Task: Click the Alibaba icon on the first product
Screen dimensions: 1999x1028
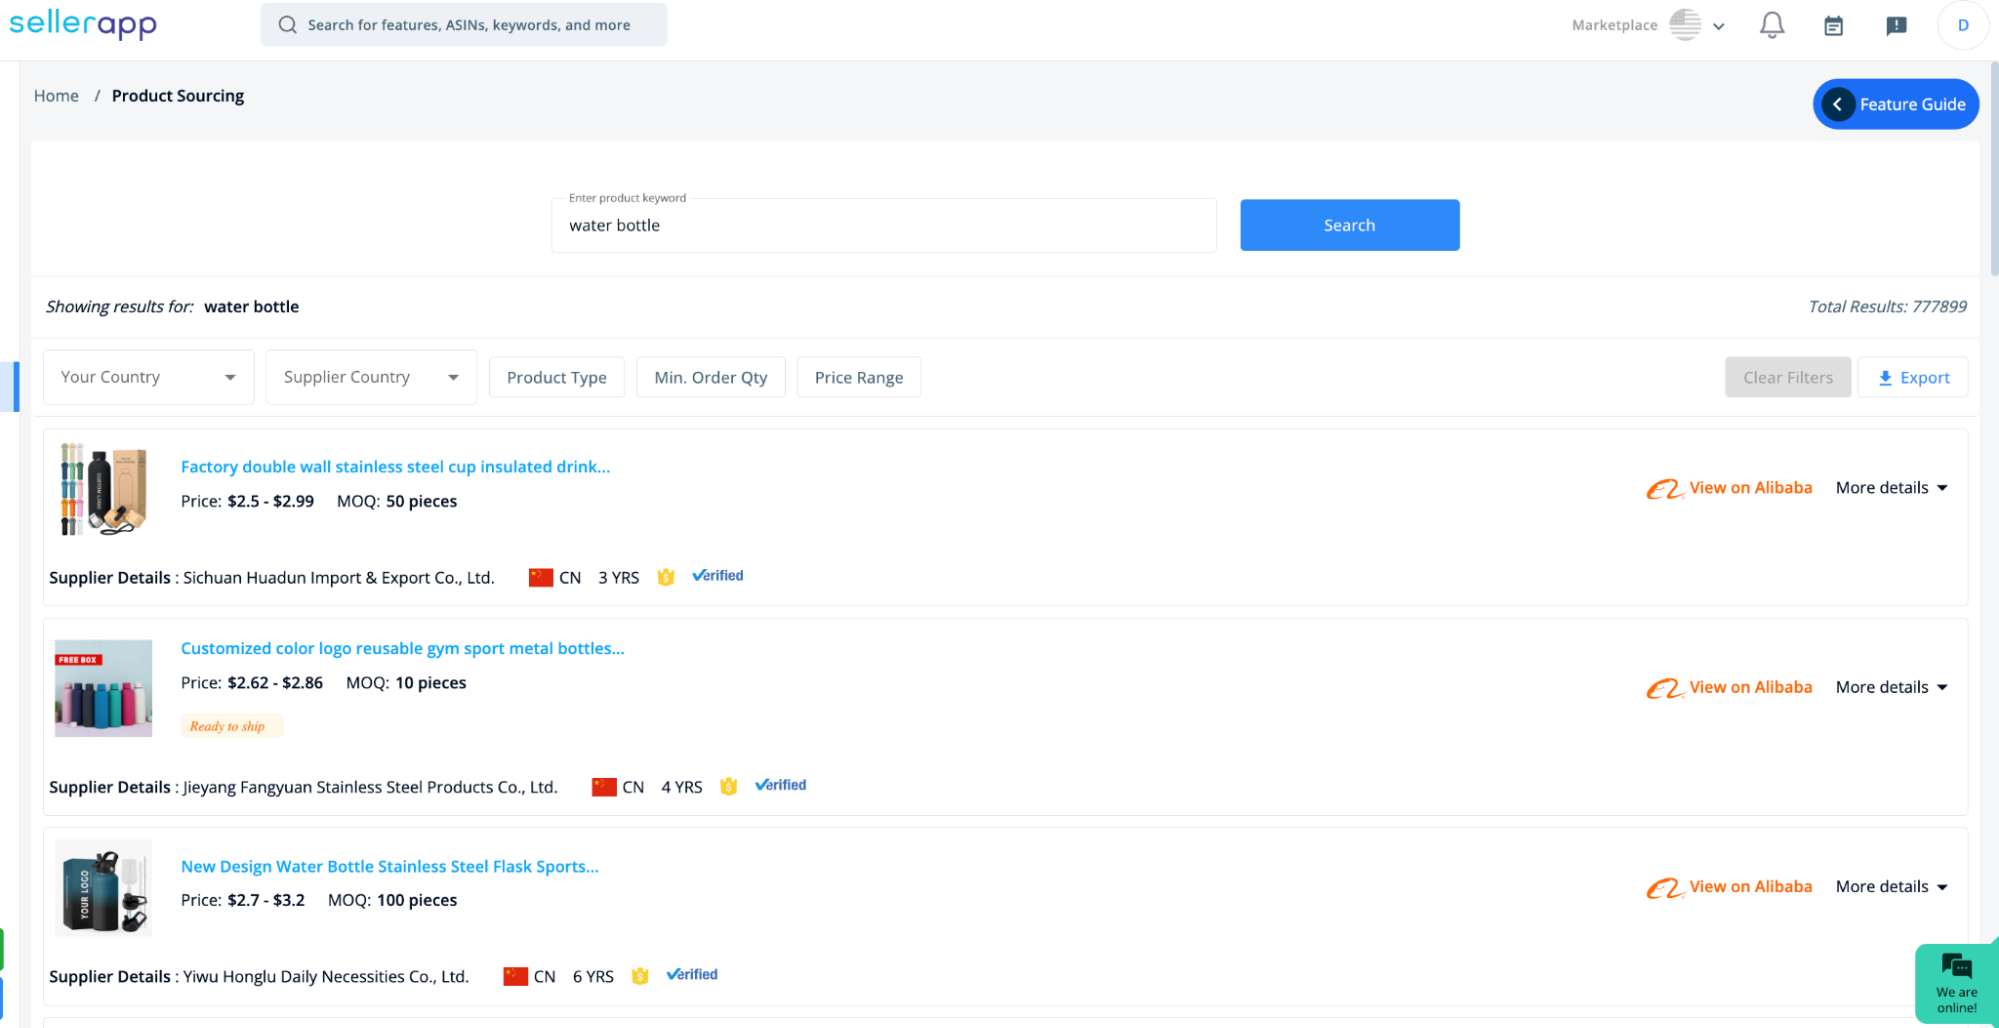Action: click(1666, 488)
